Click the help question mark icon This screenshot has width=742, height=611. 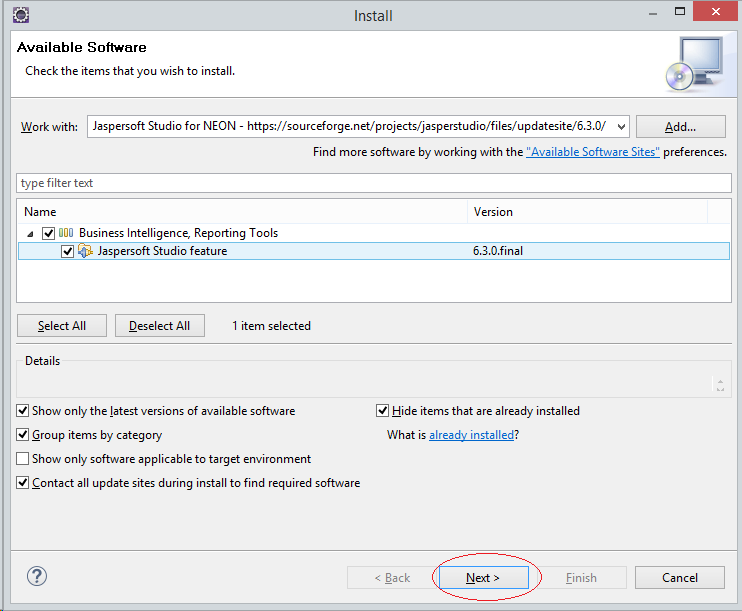pos(36,576)
